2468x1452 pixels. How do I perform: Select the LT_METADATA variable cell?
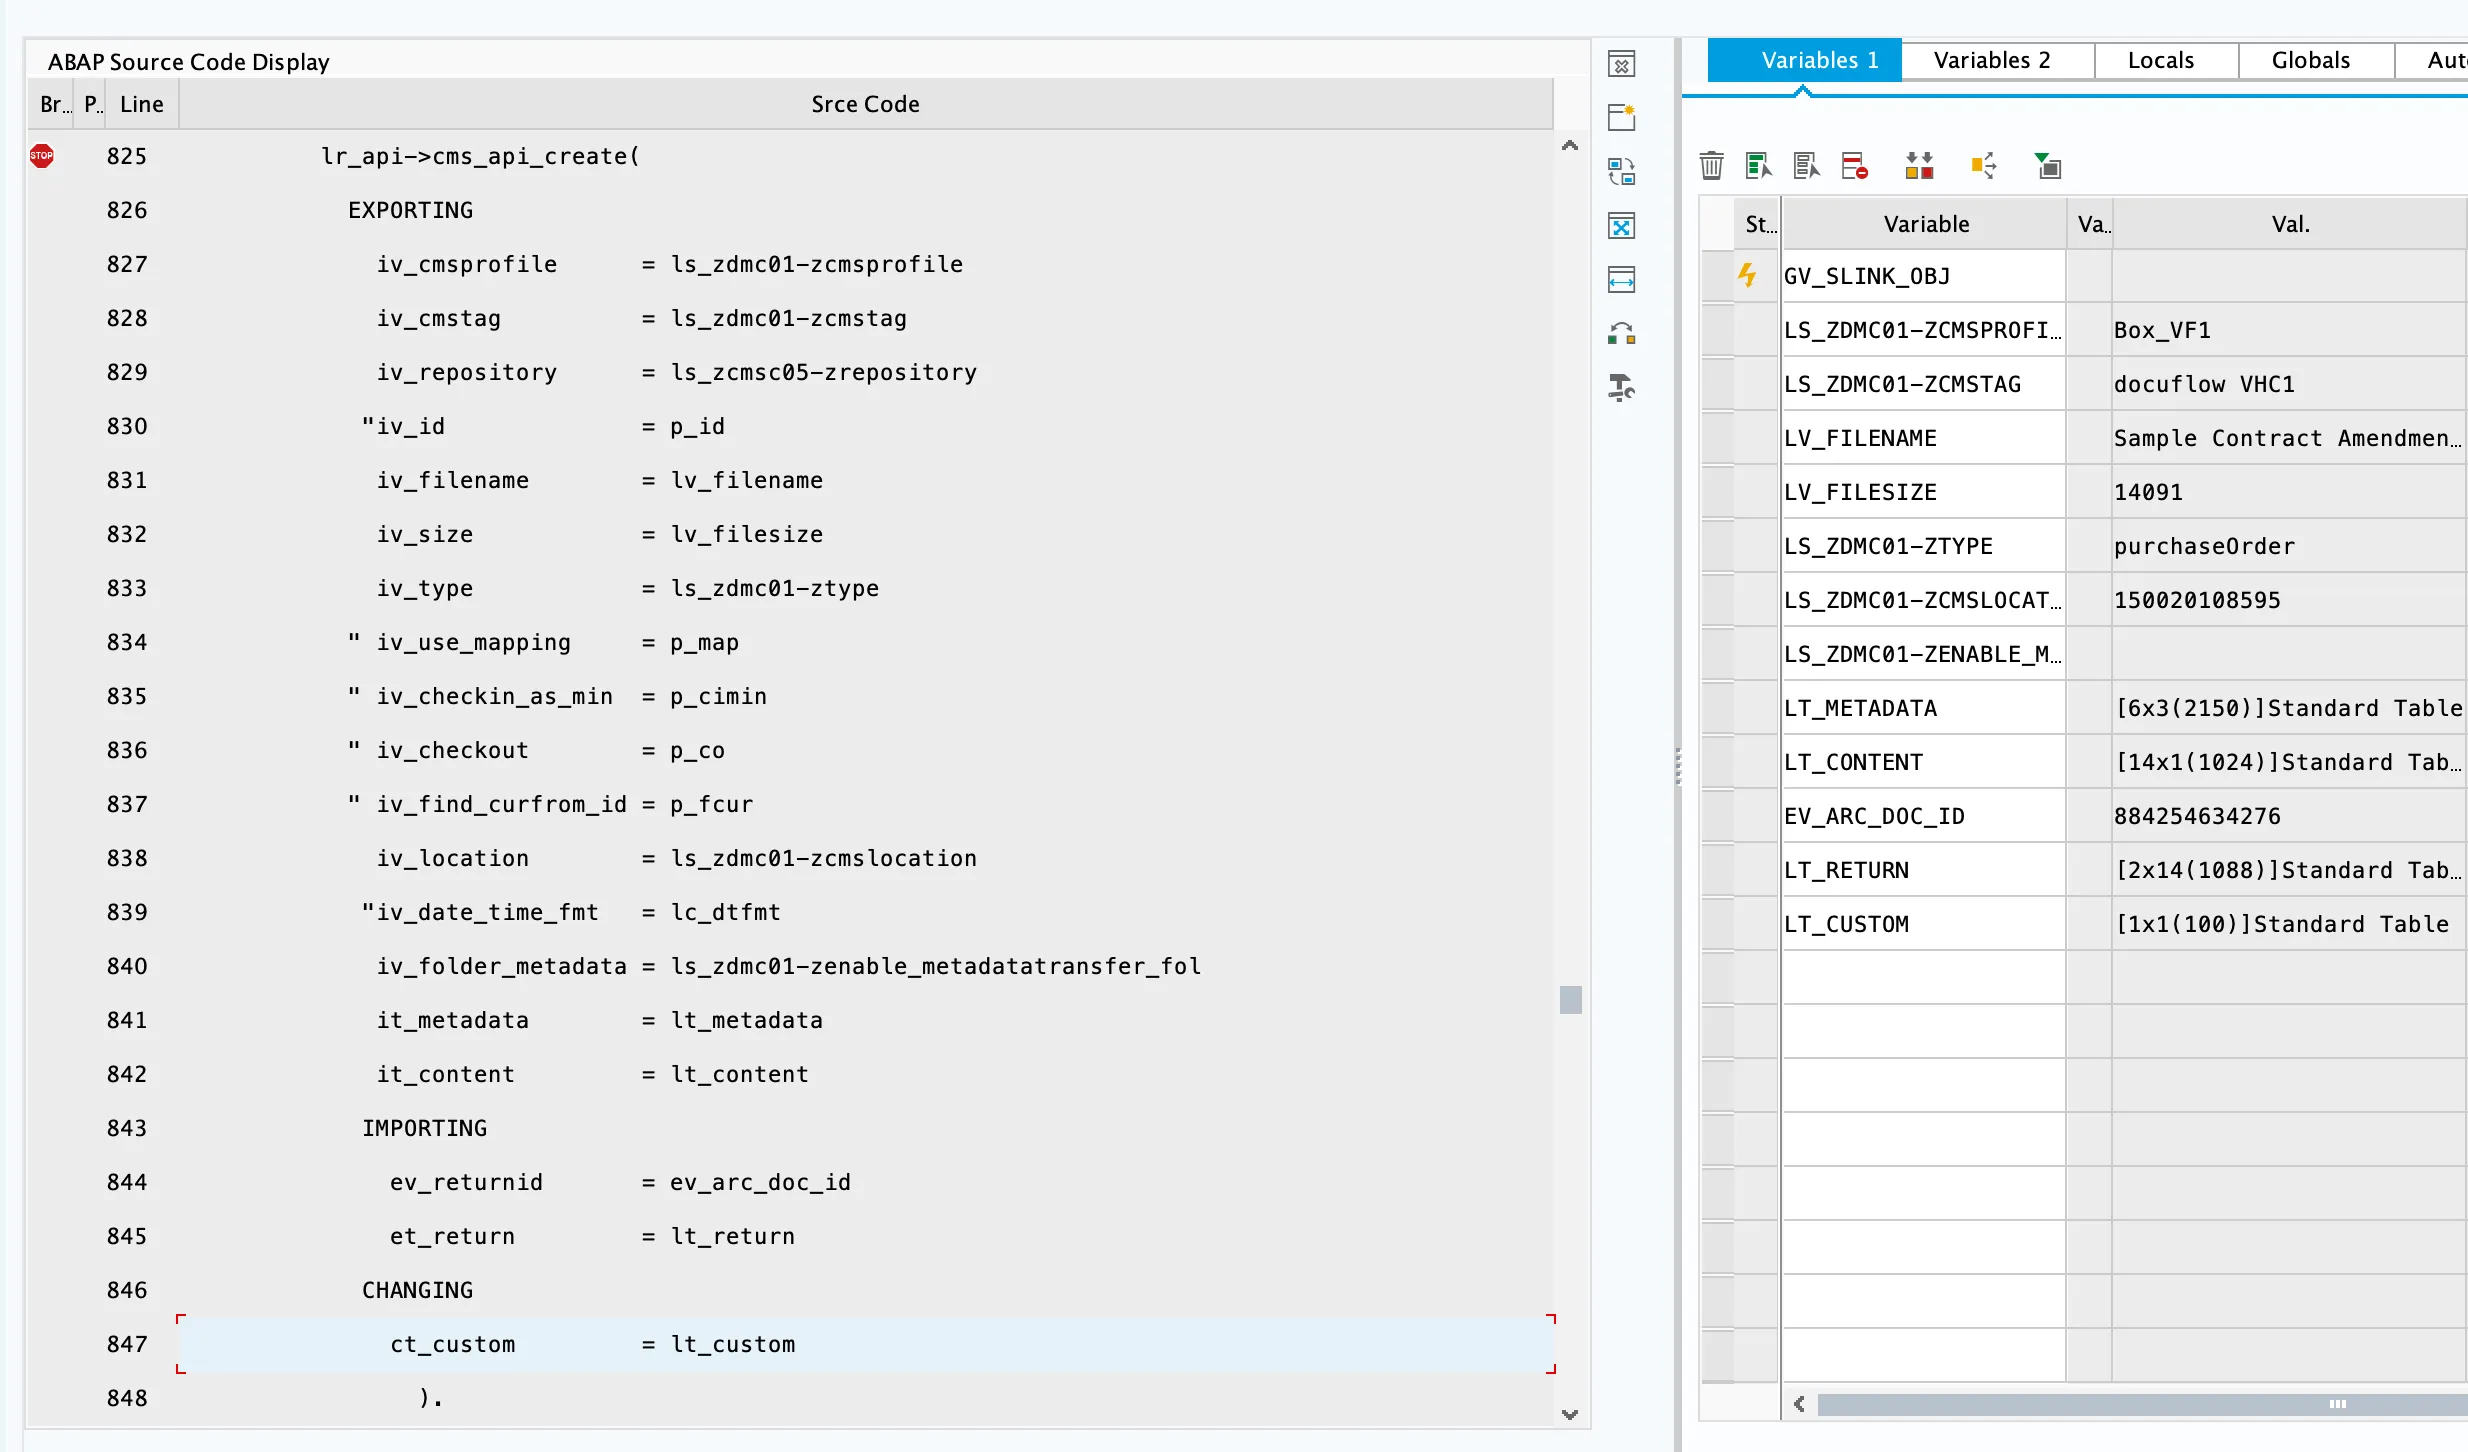[x=1924, y=708]
